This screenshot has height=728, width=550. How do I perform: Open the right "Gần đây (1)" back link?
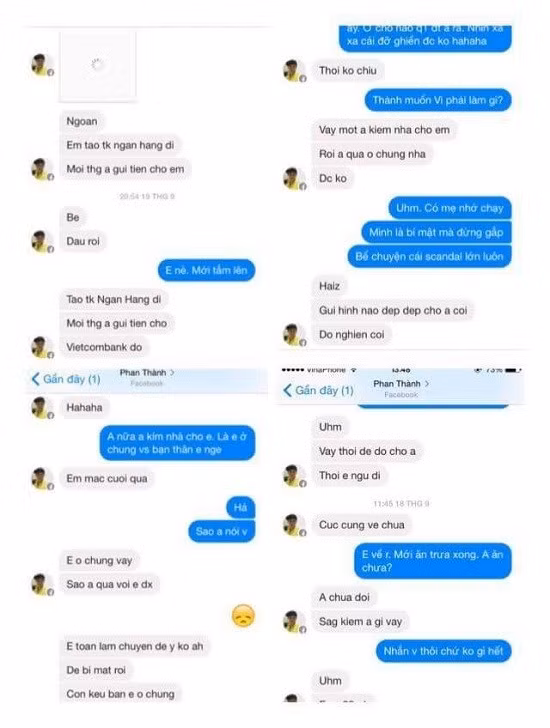(318, 390)
